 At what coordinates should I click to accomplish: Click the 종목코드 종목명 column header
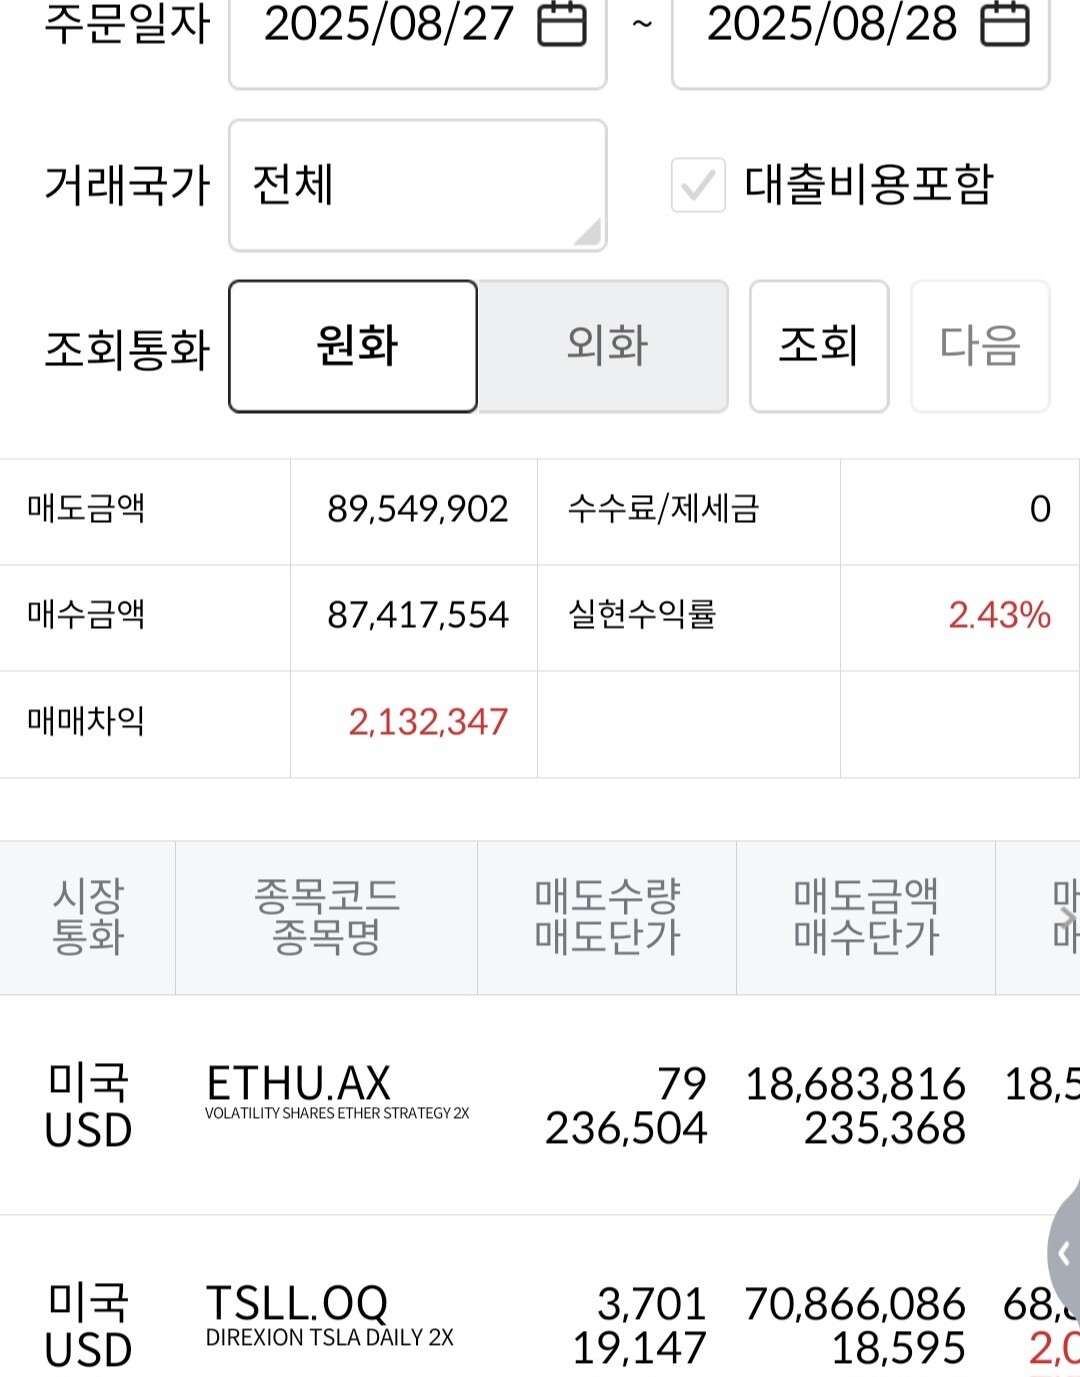click(327, 917)
